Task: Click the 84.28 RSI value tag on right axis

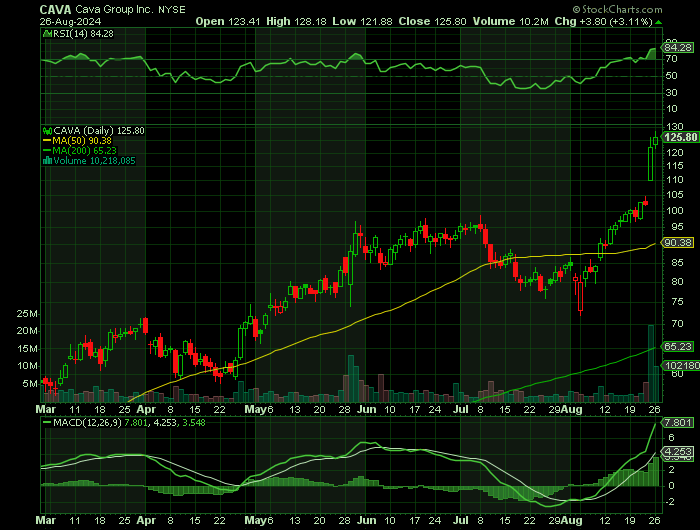Action: [x=678, y=47]
